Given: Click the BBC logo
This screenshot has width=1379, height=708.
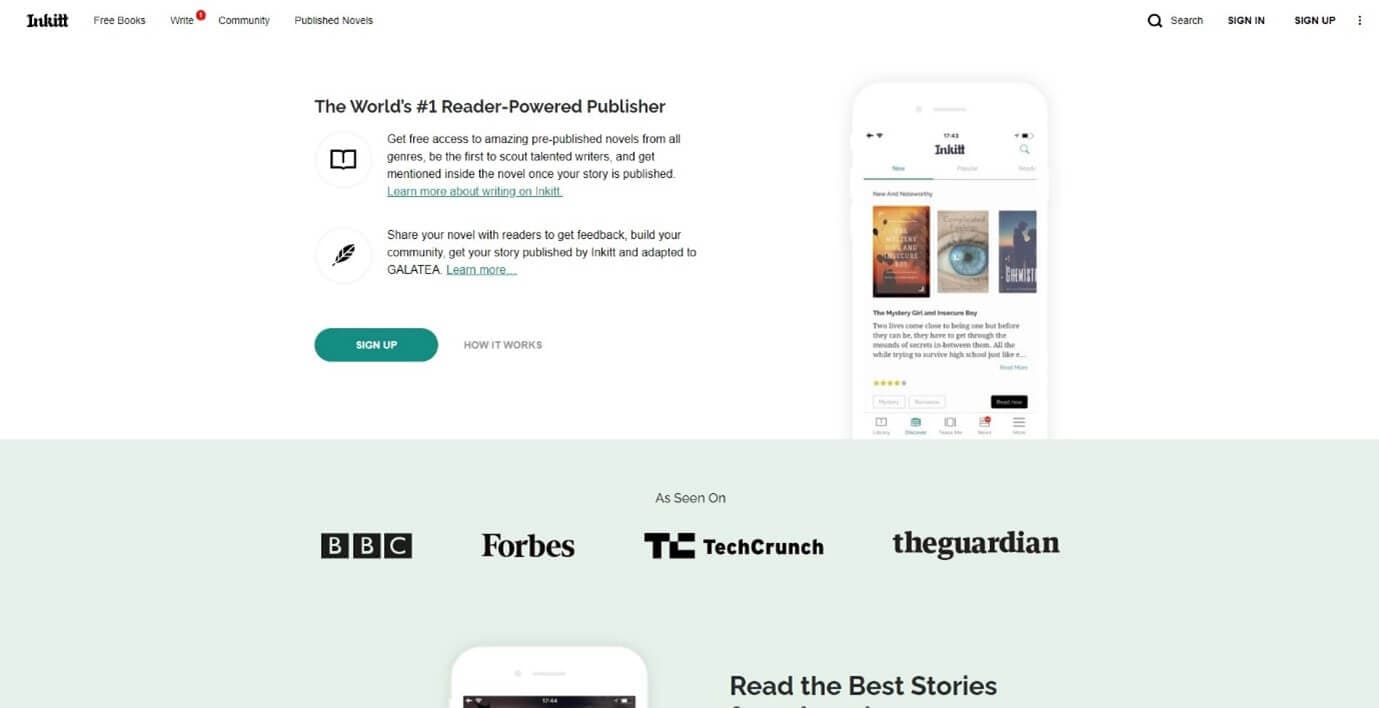Looking at the screenshot, I should (x=366, y=546).
